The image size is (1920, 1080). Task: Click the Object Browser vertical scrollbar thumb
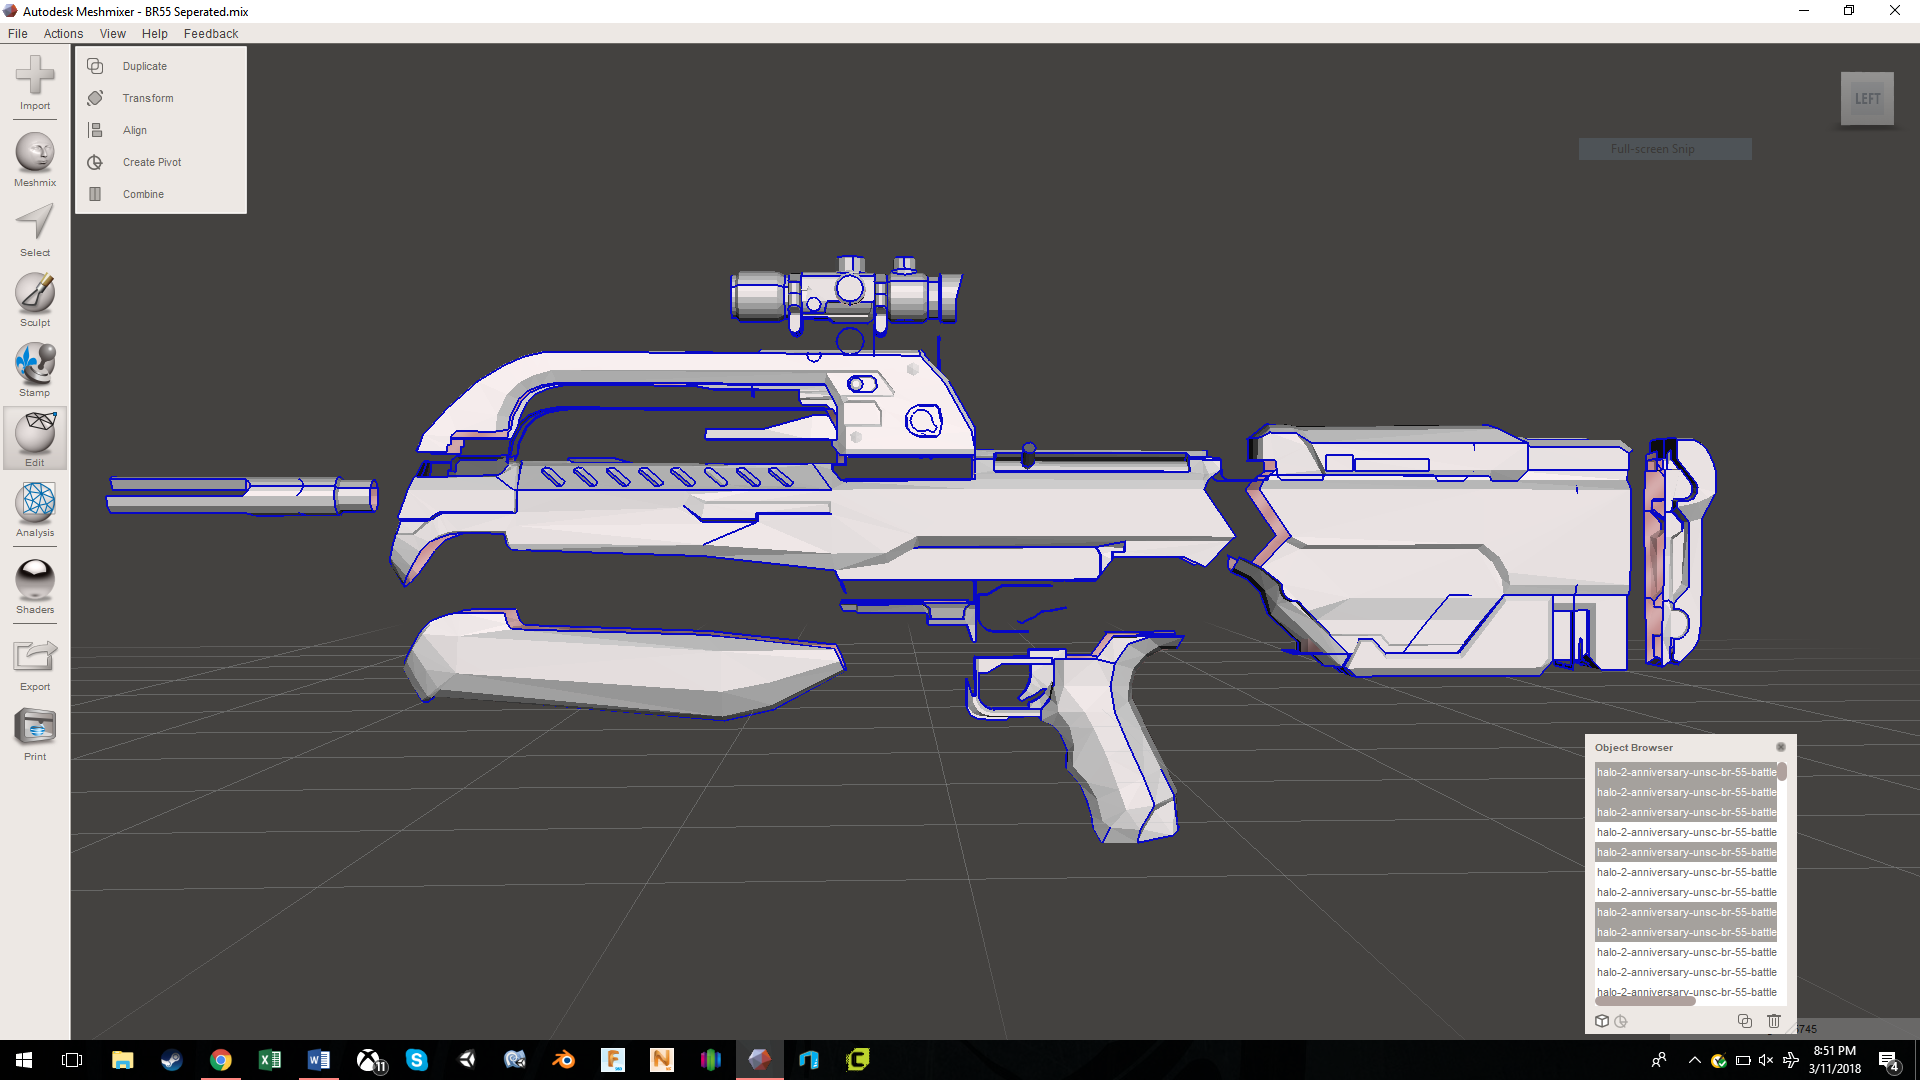tap(1782, 772)
